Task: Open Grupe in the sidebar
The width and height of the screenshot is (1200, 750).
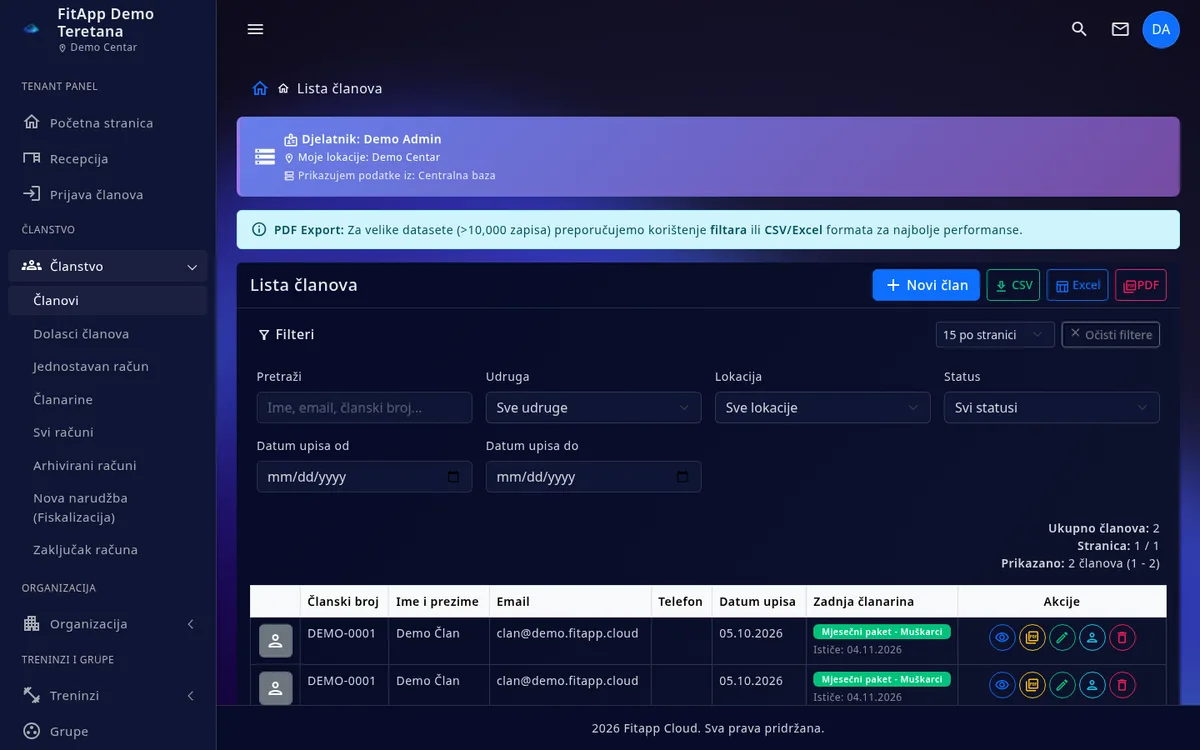Action: 108,731
